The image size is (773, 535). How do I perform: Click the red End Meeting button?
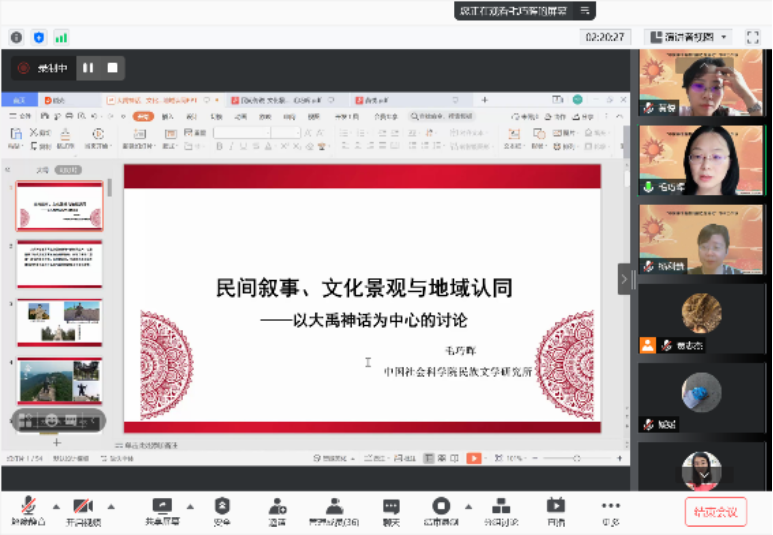click(x=715, y=511)
